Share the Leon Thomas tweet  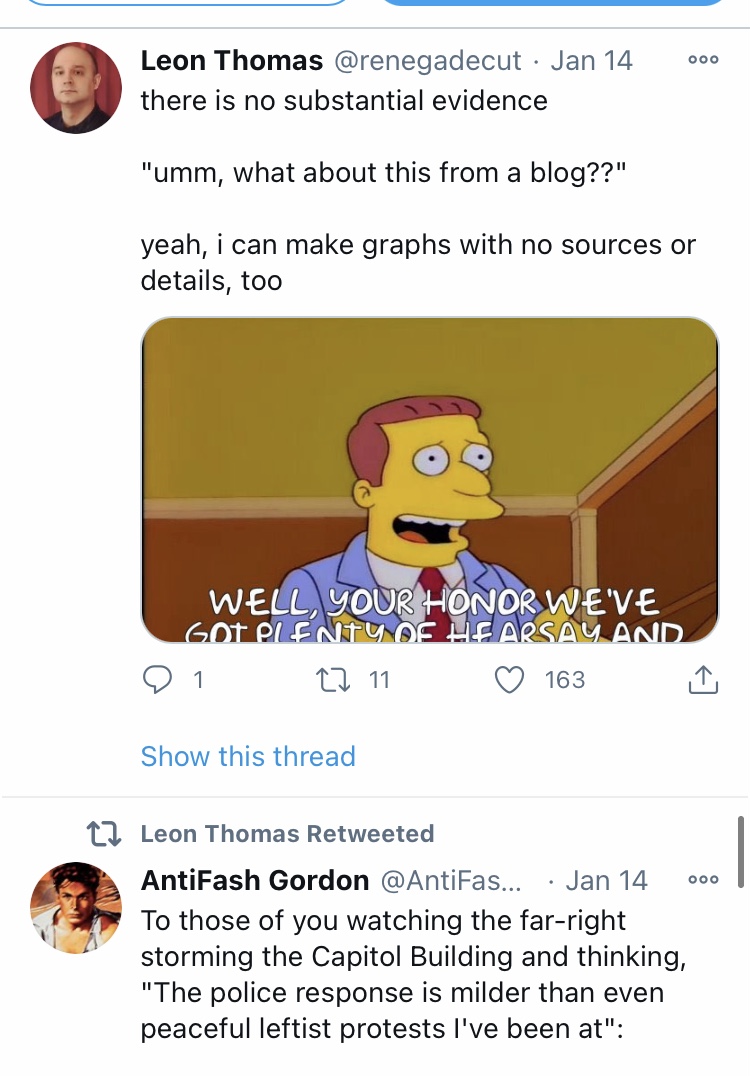703,679
